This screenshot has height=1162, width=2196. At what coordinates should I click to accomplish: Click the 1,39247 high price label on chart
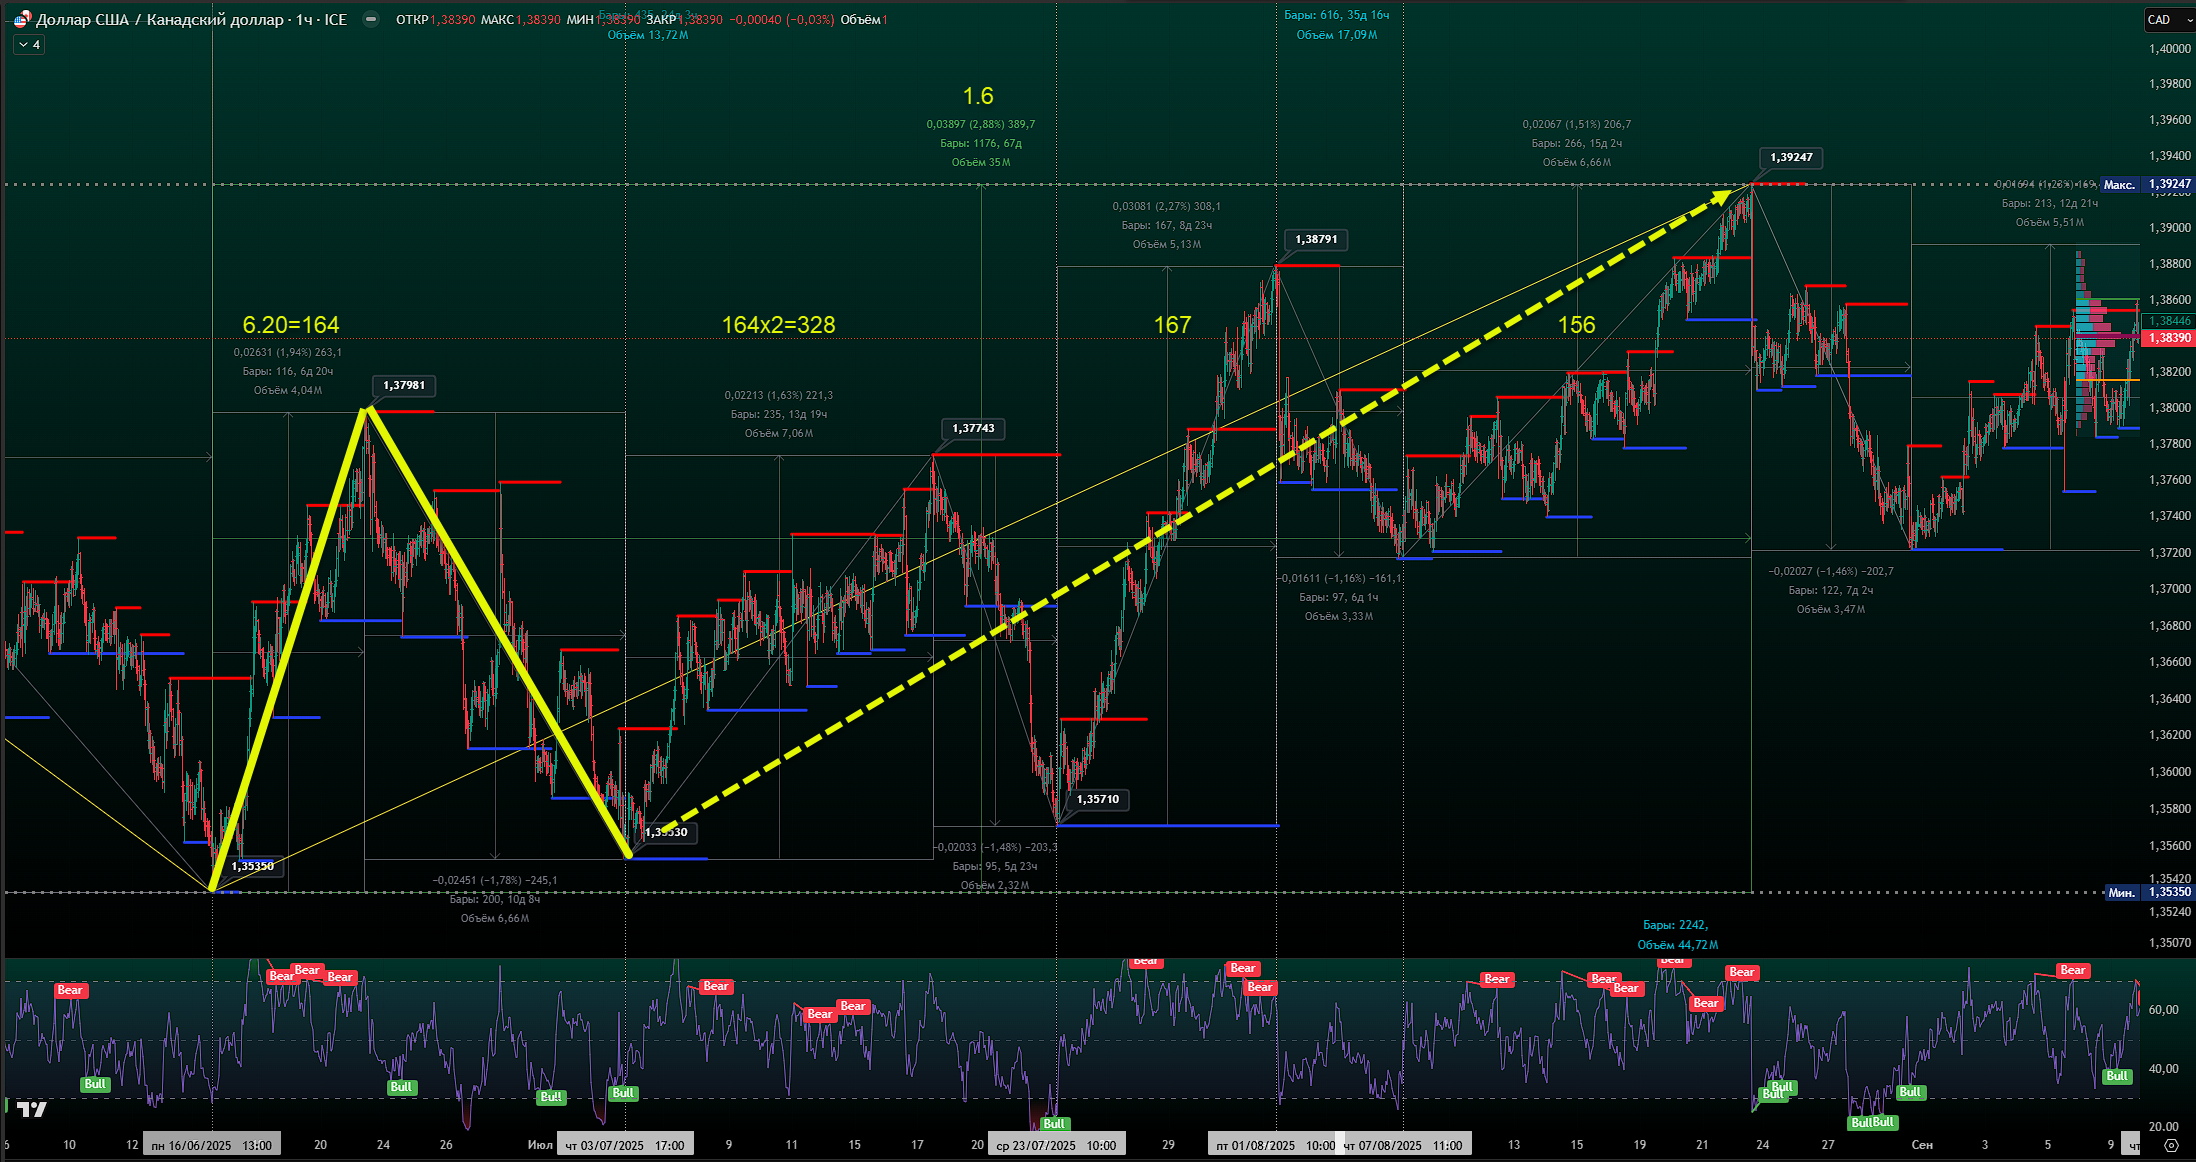click(1790, 157)
